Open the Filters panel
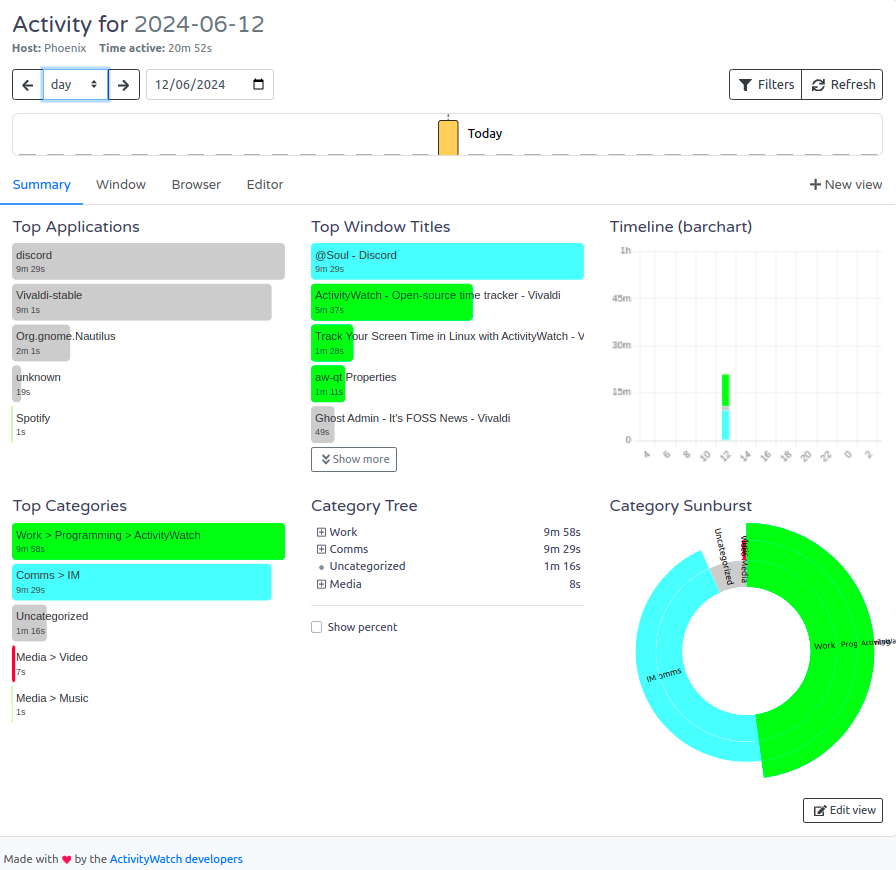 click(x=765, y=84)
